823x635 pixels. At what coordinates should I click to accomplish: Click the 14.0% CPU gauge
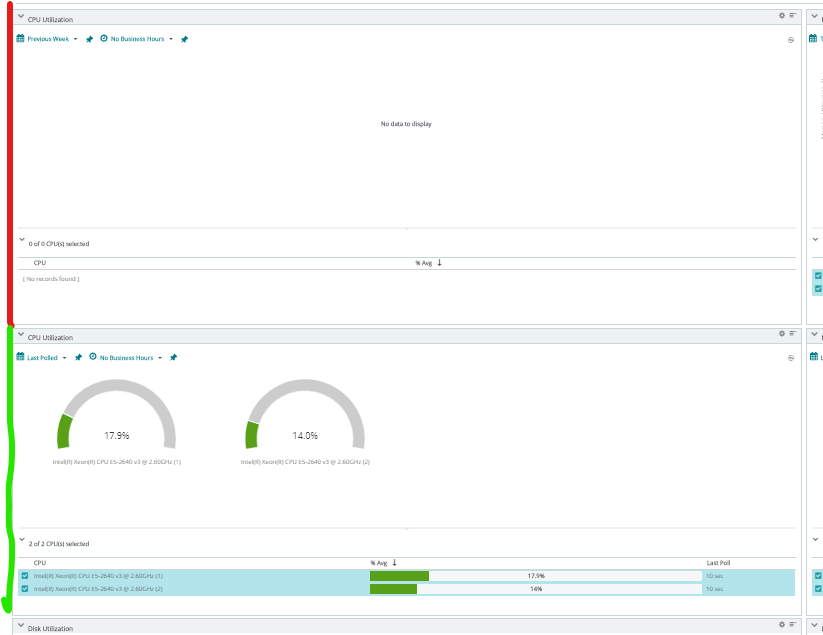[x=305, y=415]
